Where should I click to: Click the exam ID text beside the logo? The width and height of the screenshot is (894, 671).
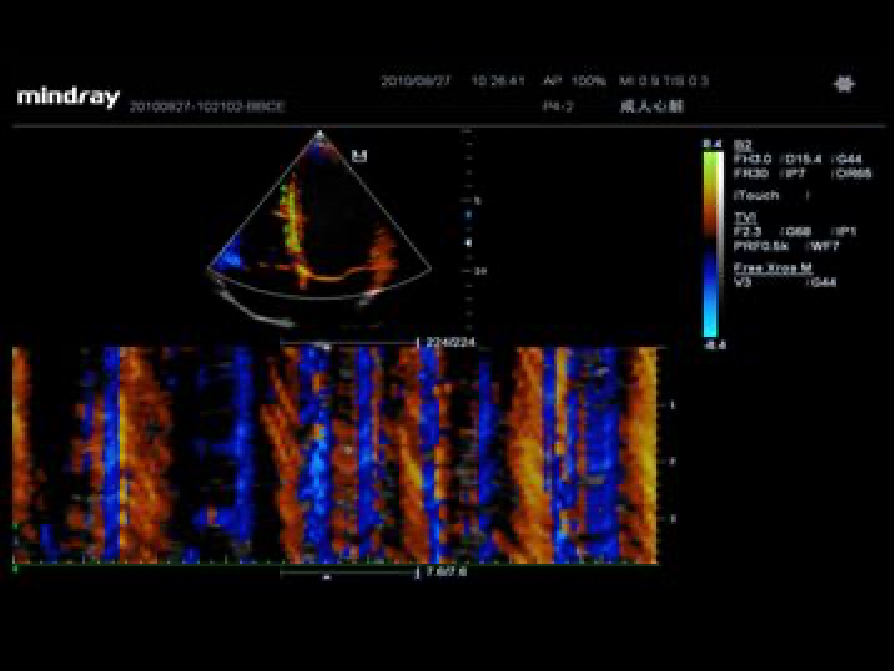[x=207, y=106]
